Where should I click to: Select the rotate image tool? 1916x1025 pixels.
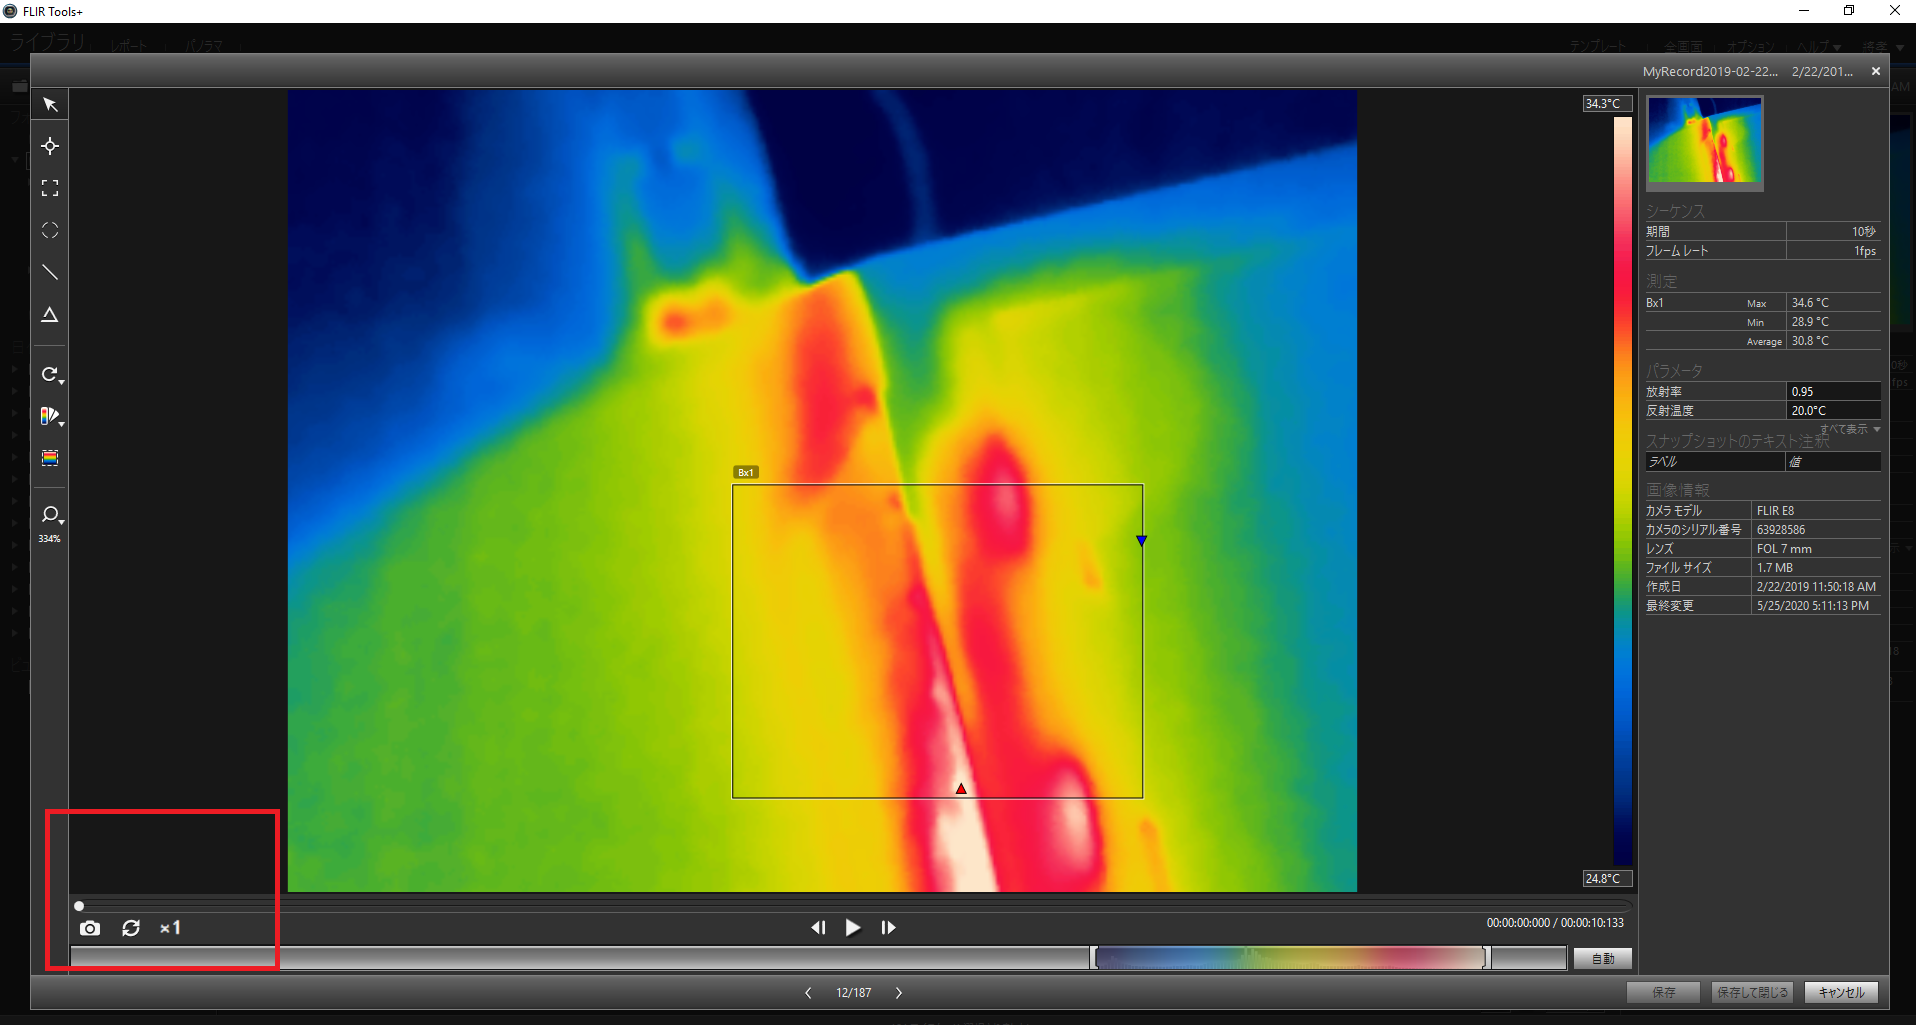click(x=47, y=374)
